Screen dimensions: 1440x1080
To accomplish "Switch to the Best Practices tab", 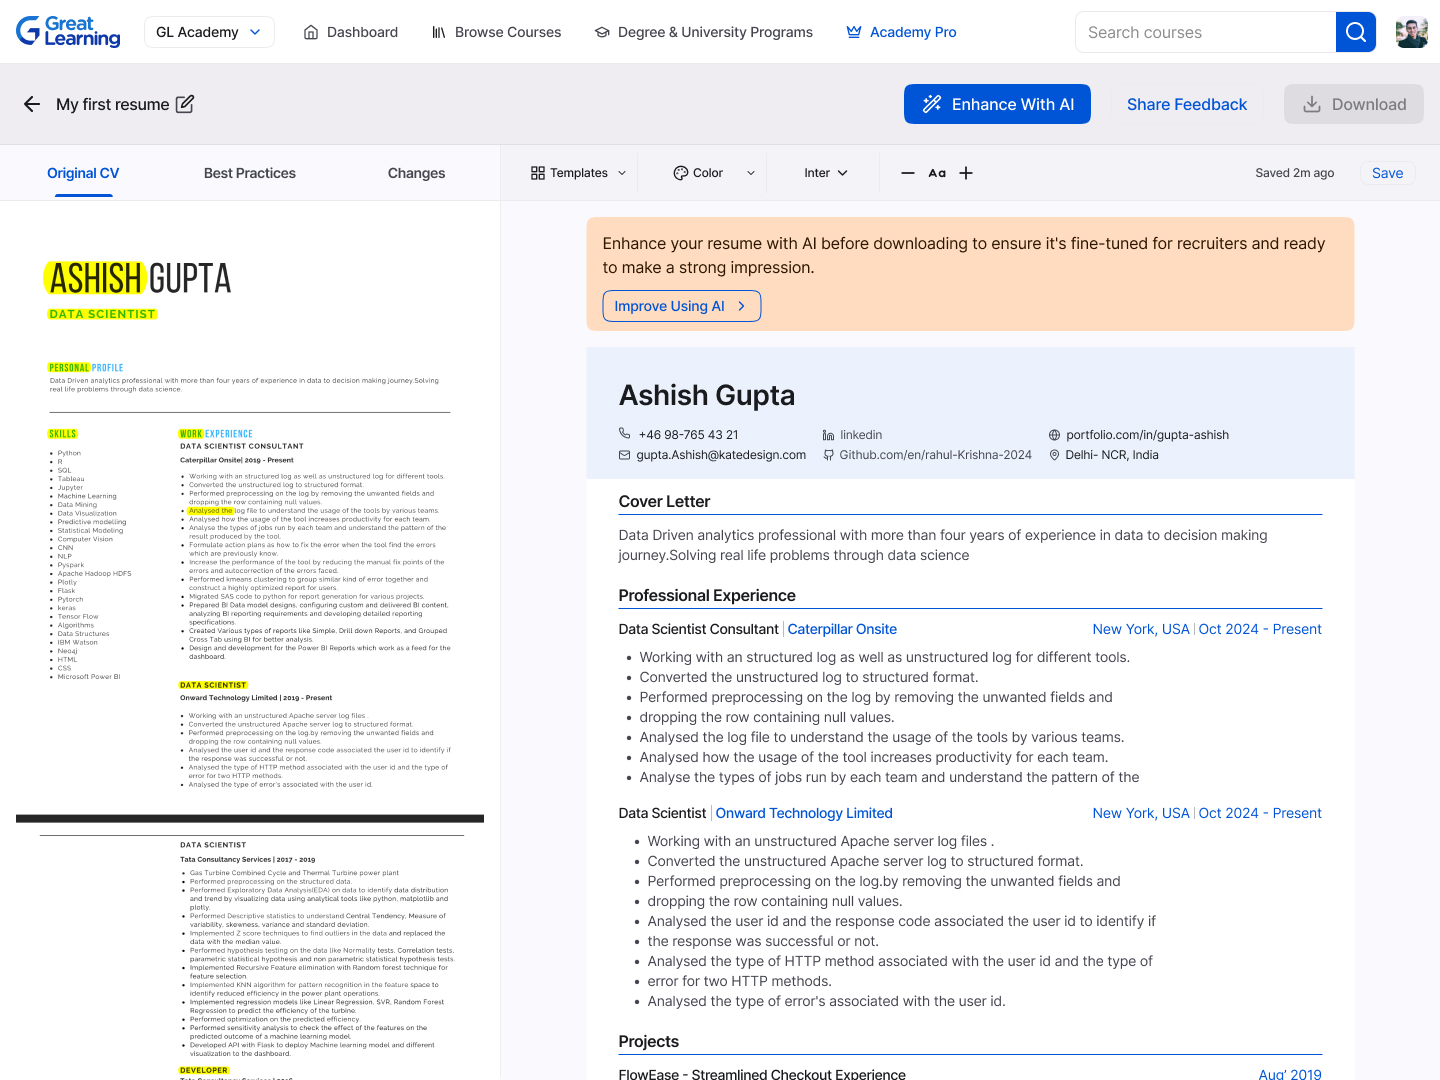I will click(x=250, y=173).
